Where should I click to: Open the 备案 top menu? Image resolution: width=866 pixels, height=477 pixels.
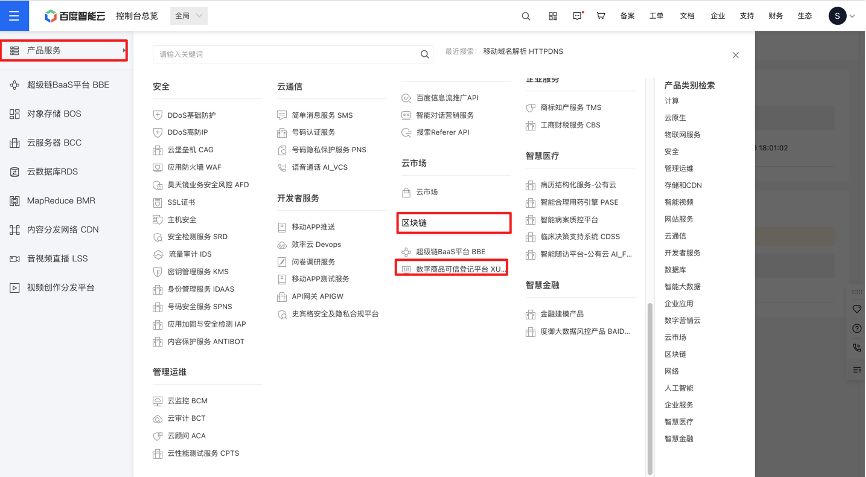coord(627,16)
